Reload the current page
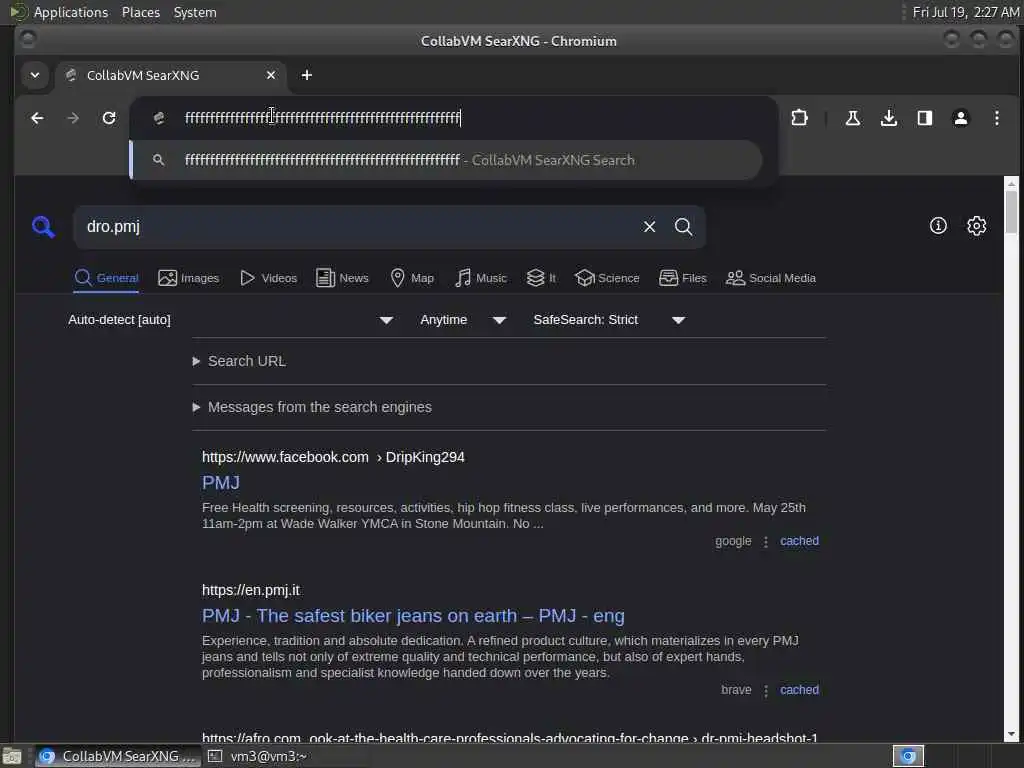This screenshot has height=768, width=1024. (109, 118)
